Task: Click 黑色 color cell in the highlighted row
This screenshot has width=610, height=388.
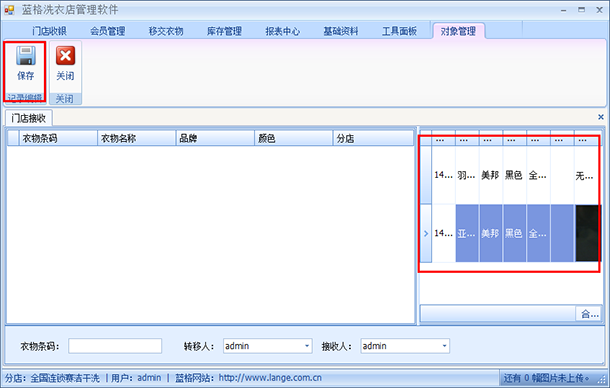Action: [x=514, y=233]
